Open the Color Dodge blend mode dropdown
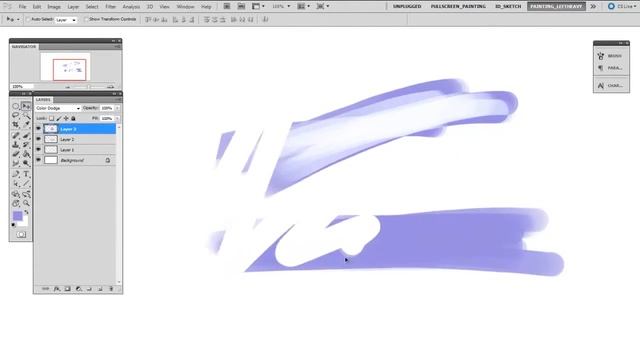Viewport: 640px width, 360px height. (x=58, y=108)
